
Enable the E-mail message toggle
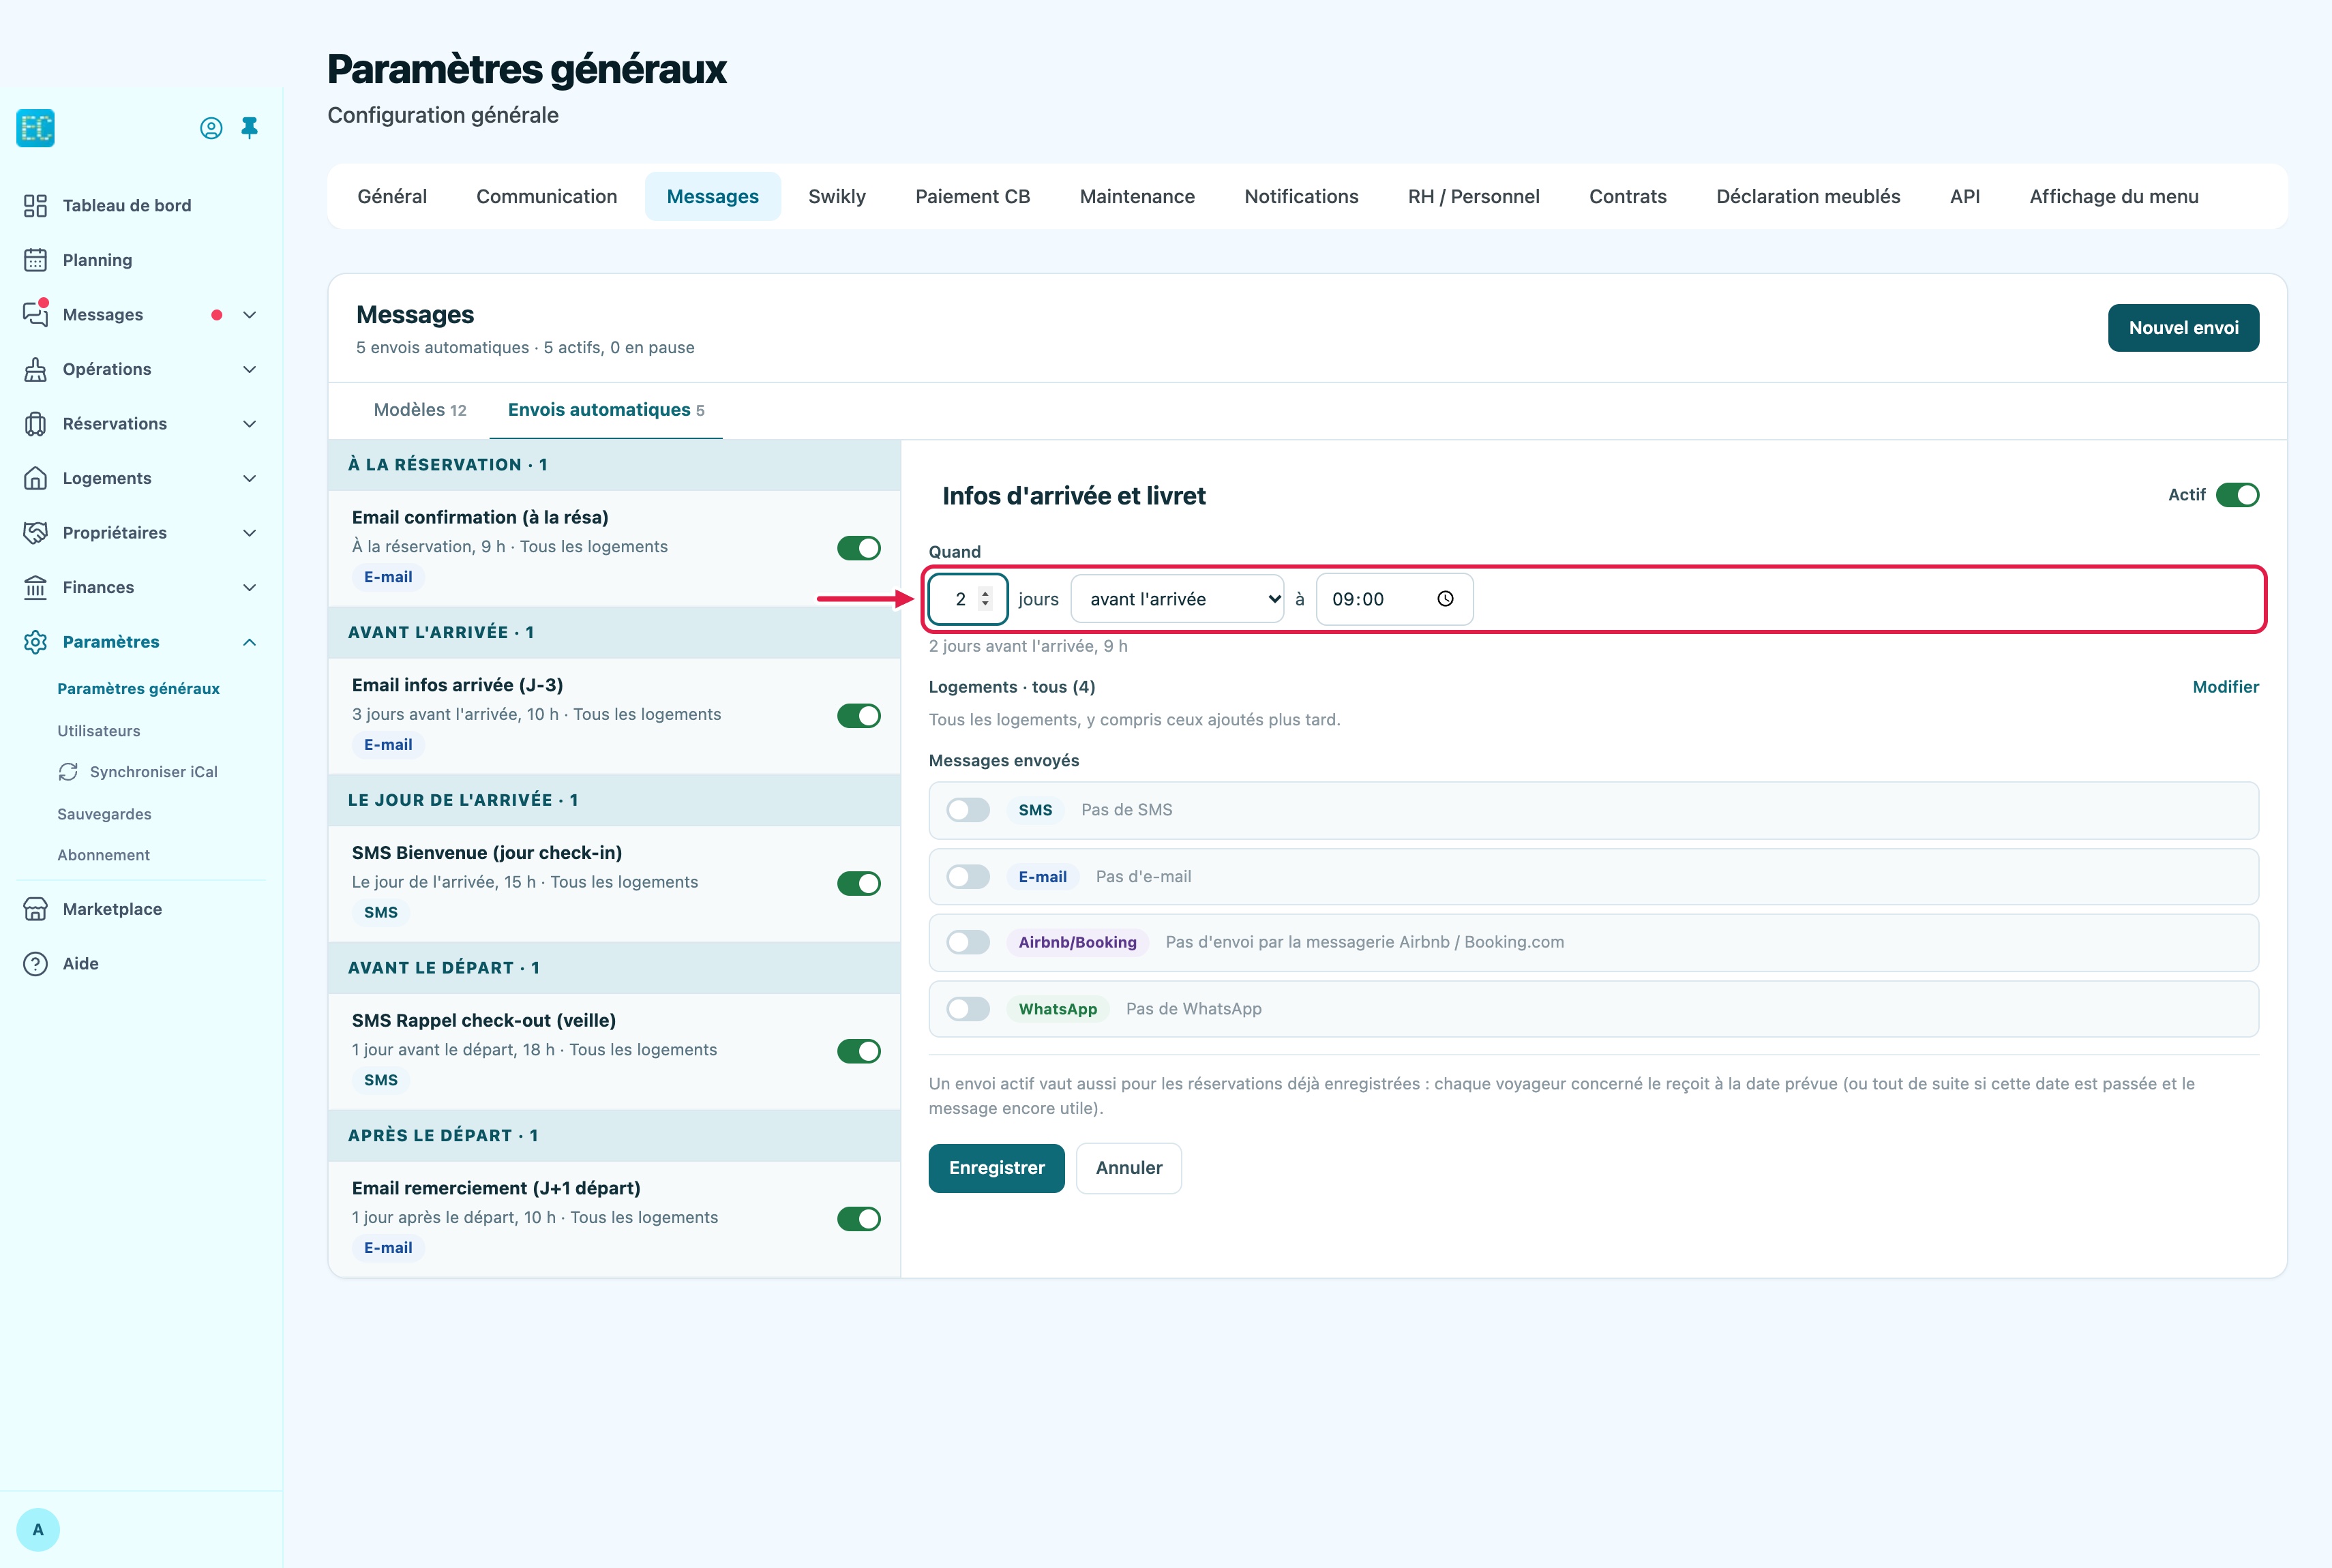tap(968, 877)
